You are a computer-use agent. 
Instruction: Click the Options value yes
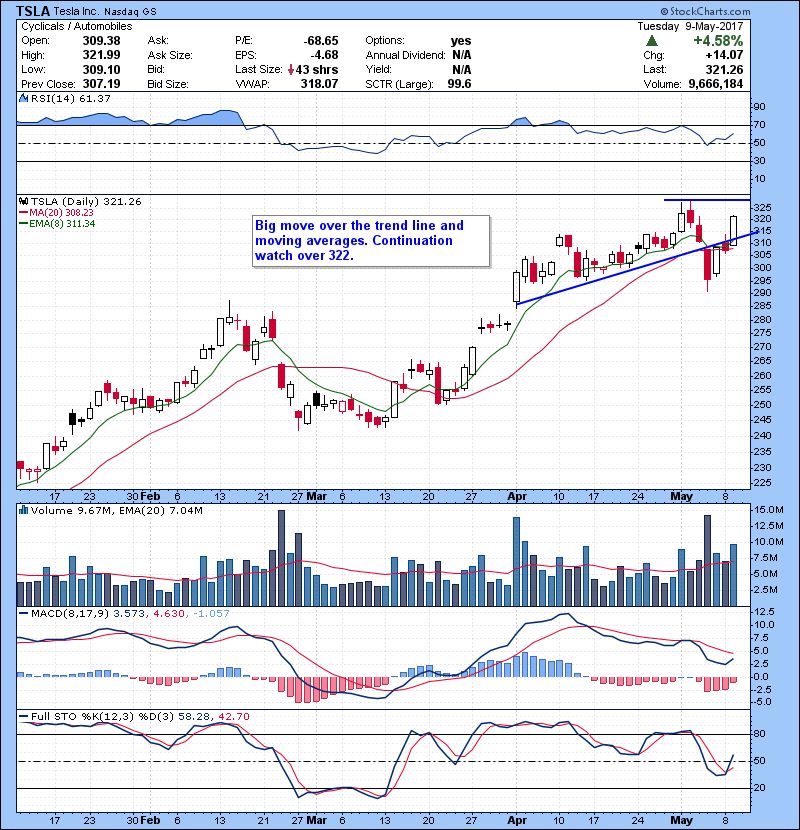click(x=461, y=41)
